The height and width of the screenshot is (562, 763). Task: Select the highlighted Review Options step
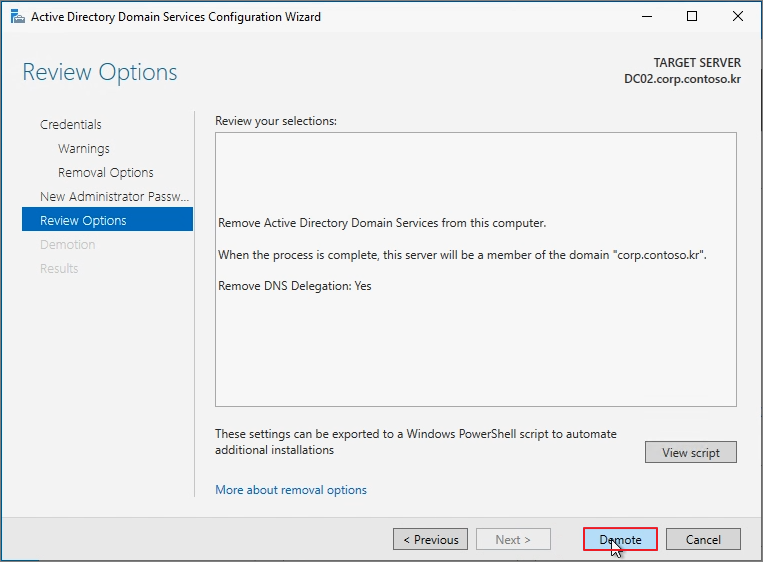coord(108,220)
